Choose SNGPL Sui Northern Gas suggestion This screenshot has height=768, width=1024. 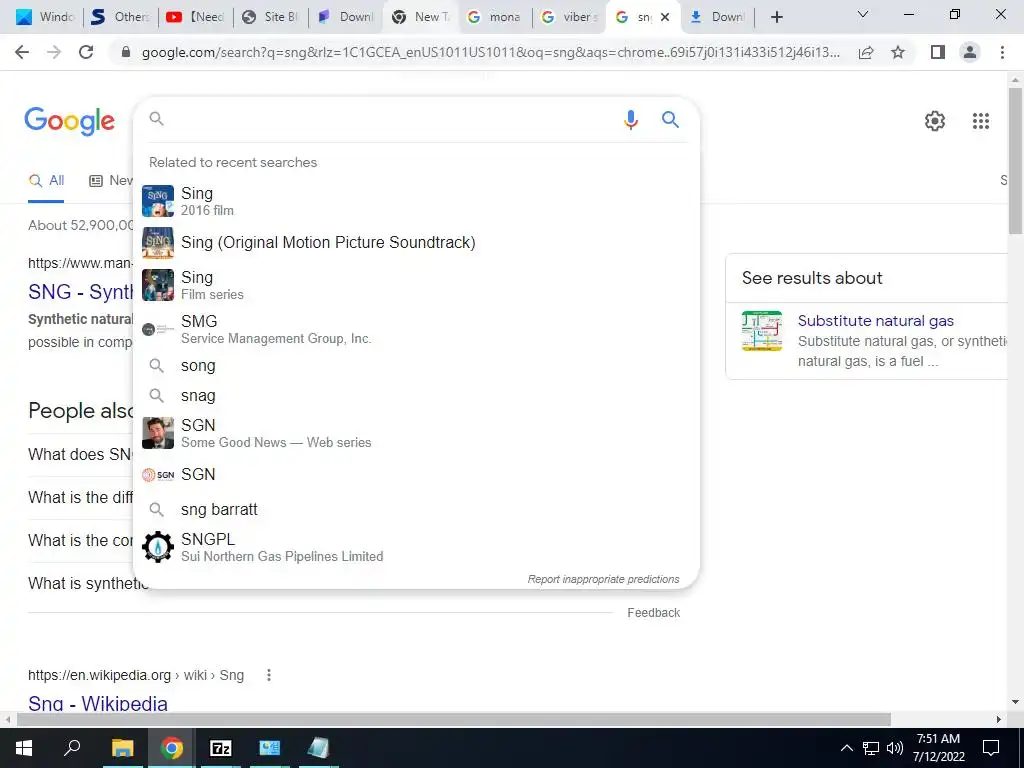click(416, 547)
